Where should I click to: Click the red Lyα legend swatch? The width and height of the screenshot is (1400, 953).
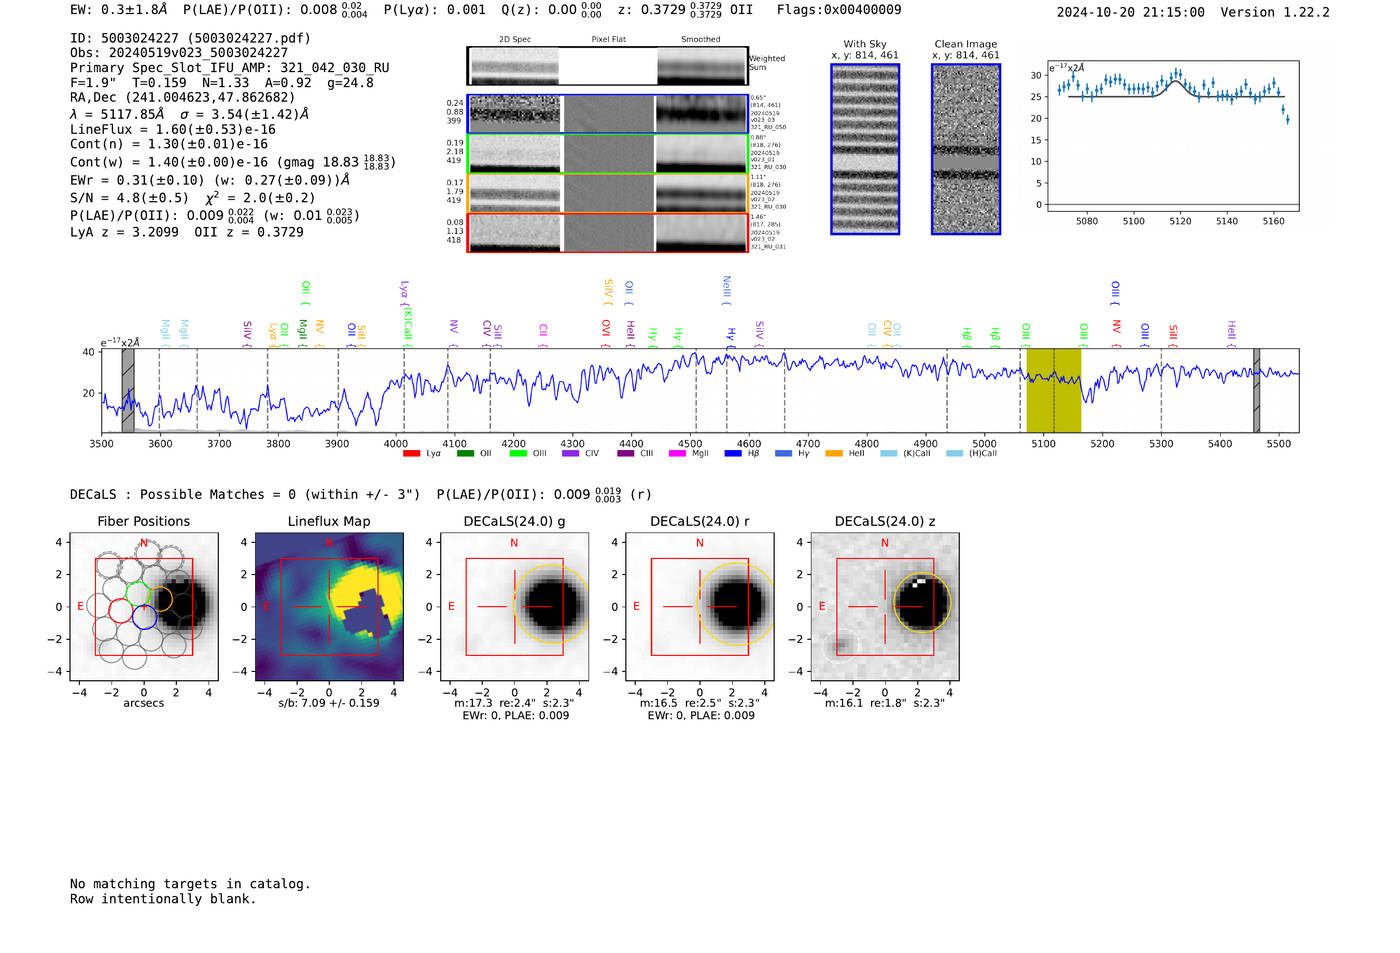pos(411,454)
